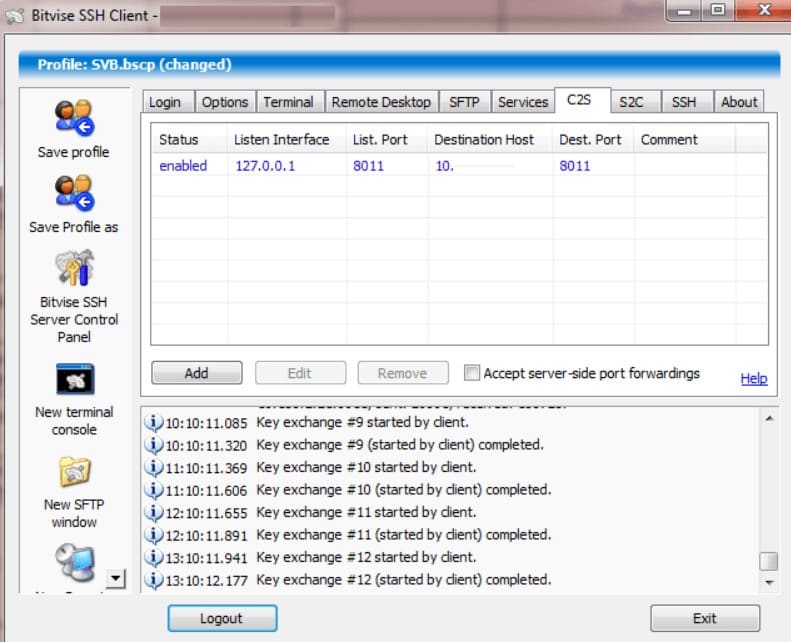This screenshot has height=642, width=791.
Task: Switch to the Options tab
Action: (225, 102)
